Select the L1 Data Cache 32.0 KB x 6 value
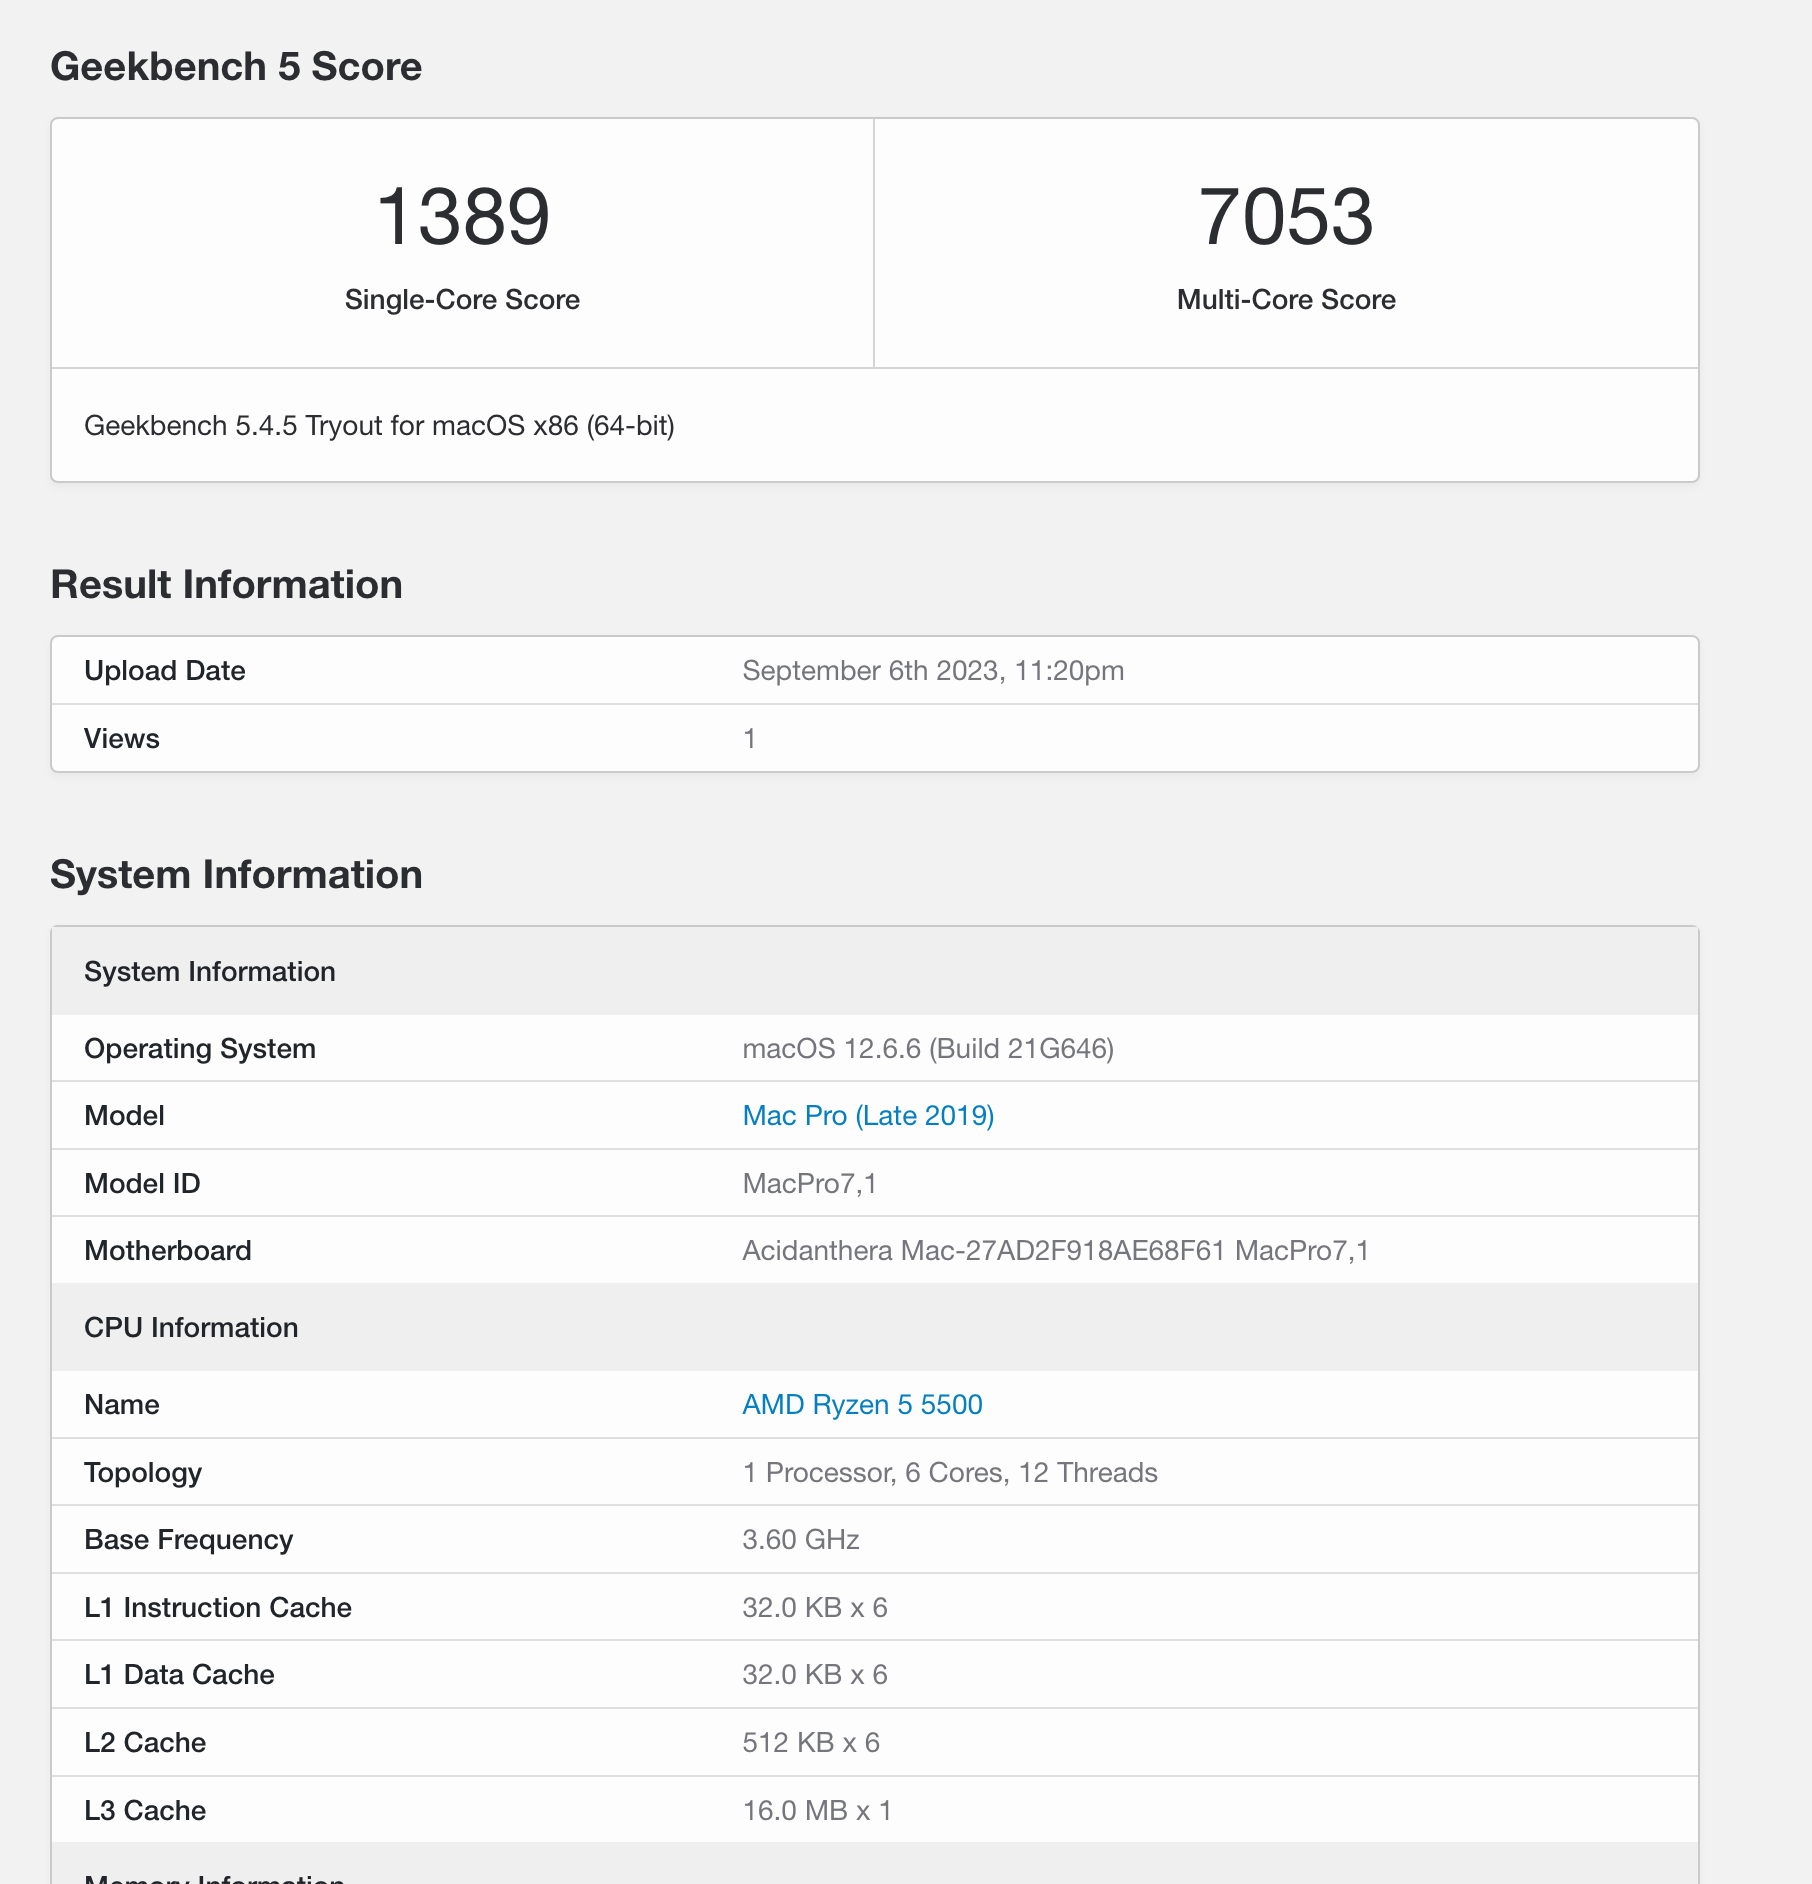The width and height of the screenshot is (1812, 1884). (x=815, y=1674)
